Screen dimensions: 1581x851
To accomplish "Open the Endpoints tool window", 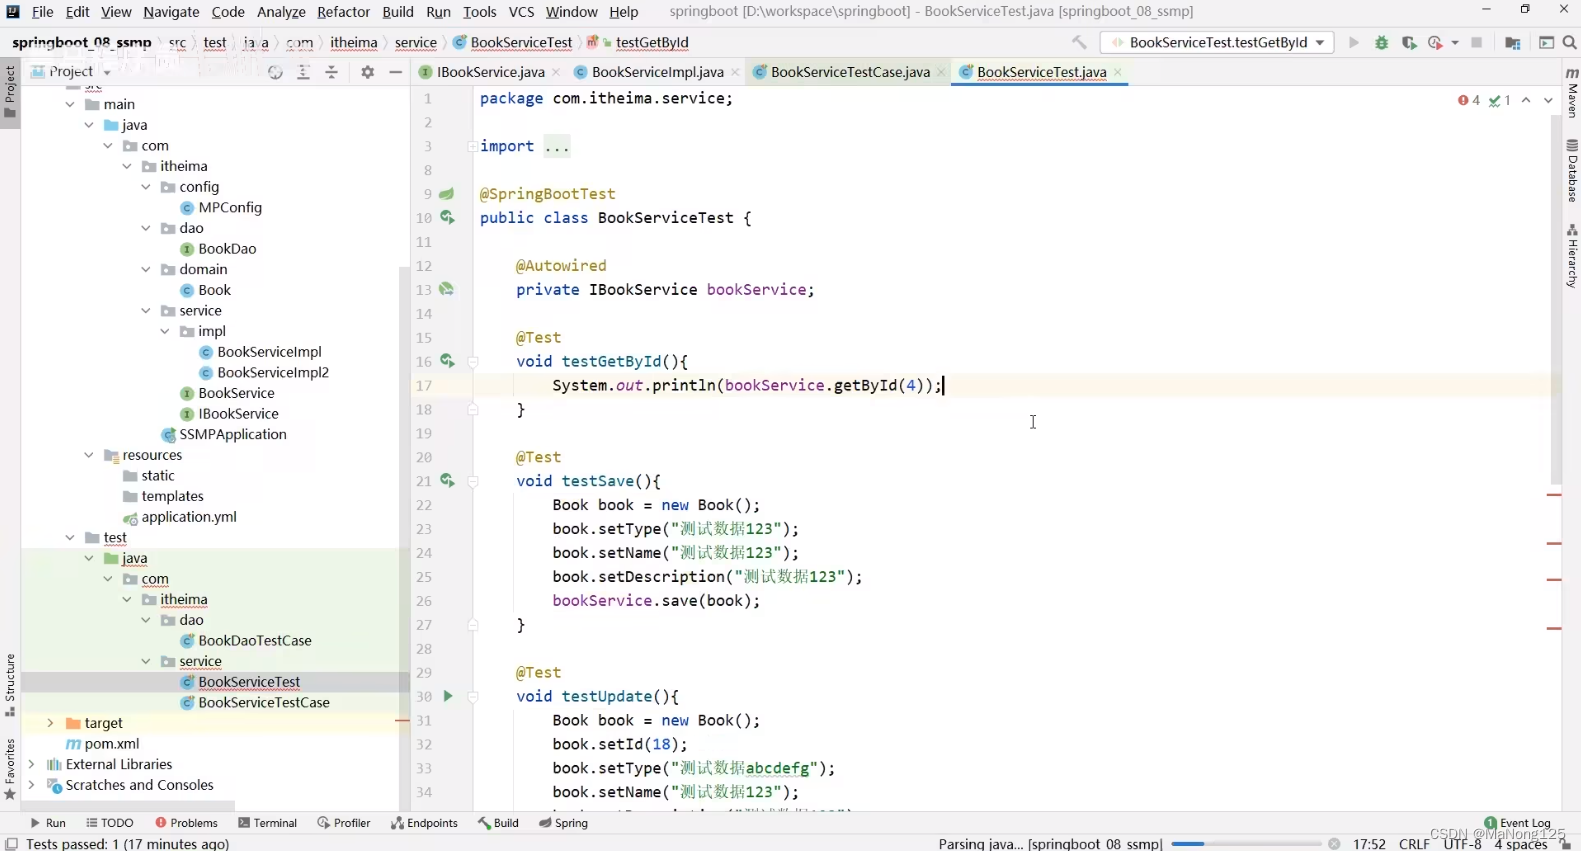I will pos(424,823).
